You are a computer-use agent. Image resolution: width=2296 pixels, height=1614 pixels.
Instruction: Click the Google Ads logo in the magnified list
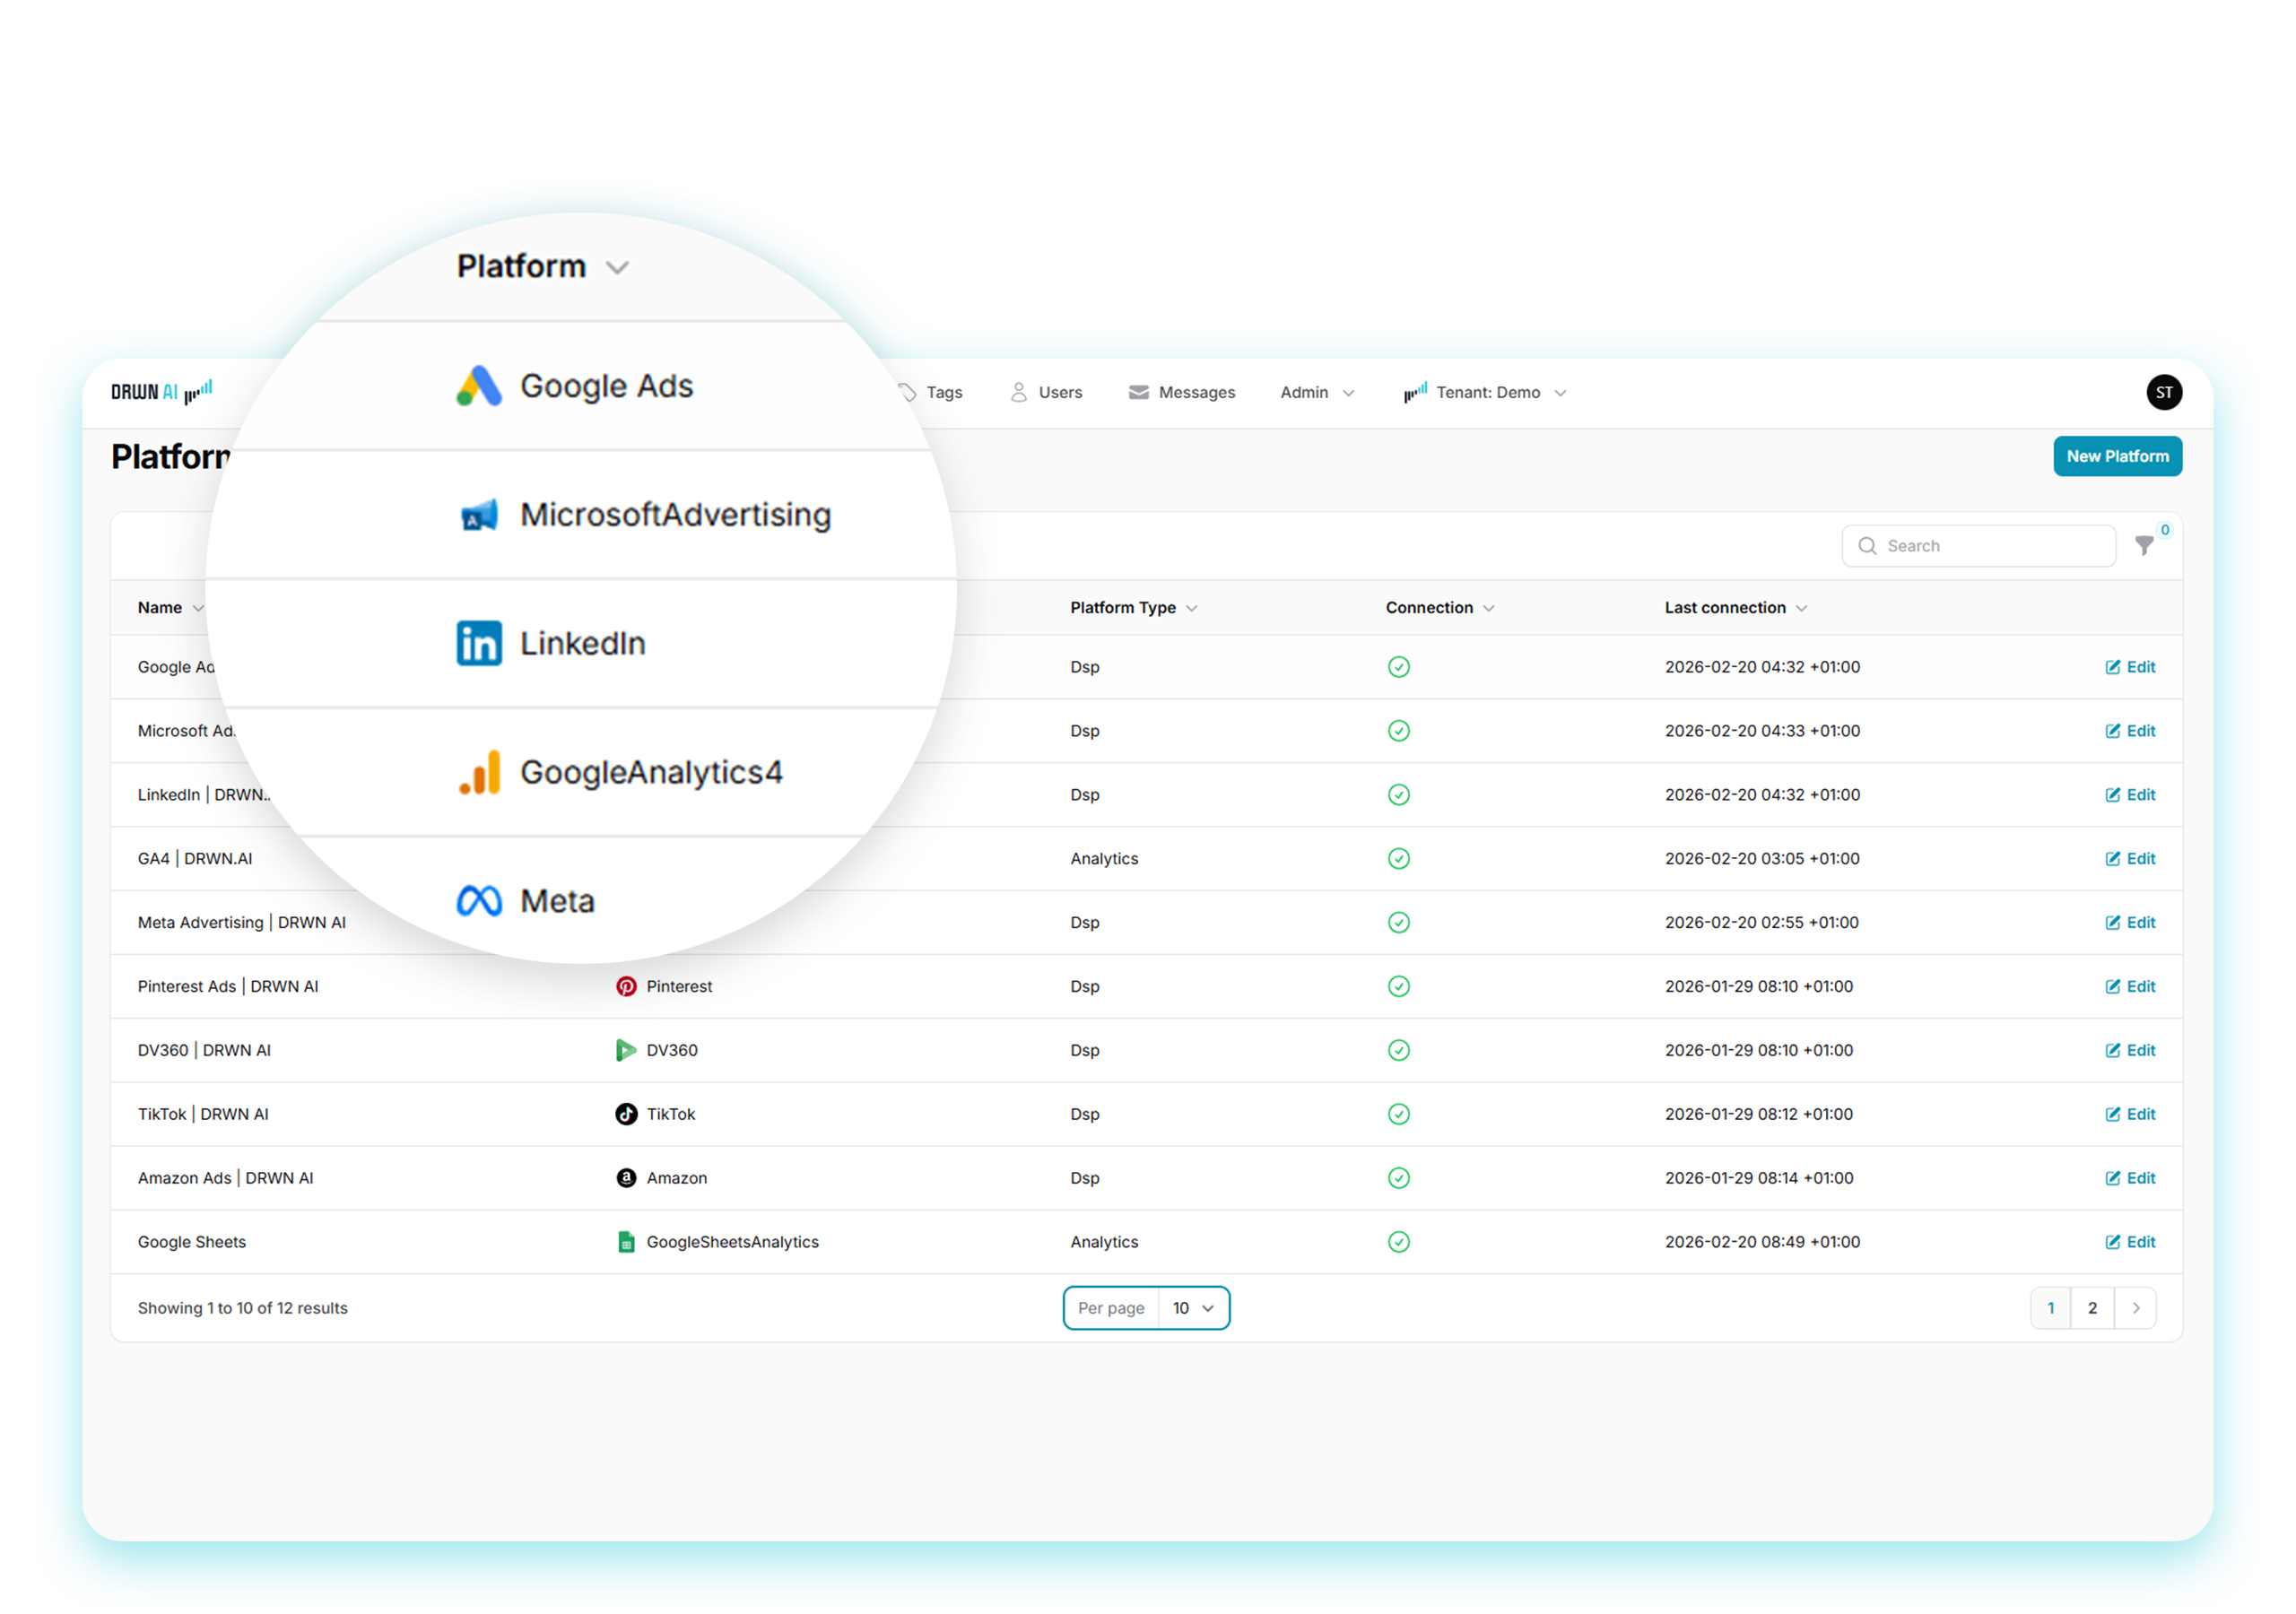[x=479, y=386]
